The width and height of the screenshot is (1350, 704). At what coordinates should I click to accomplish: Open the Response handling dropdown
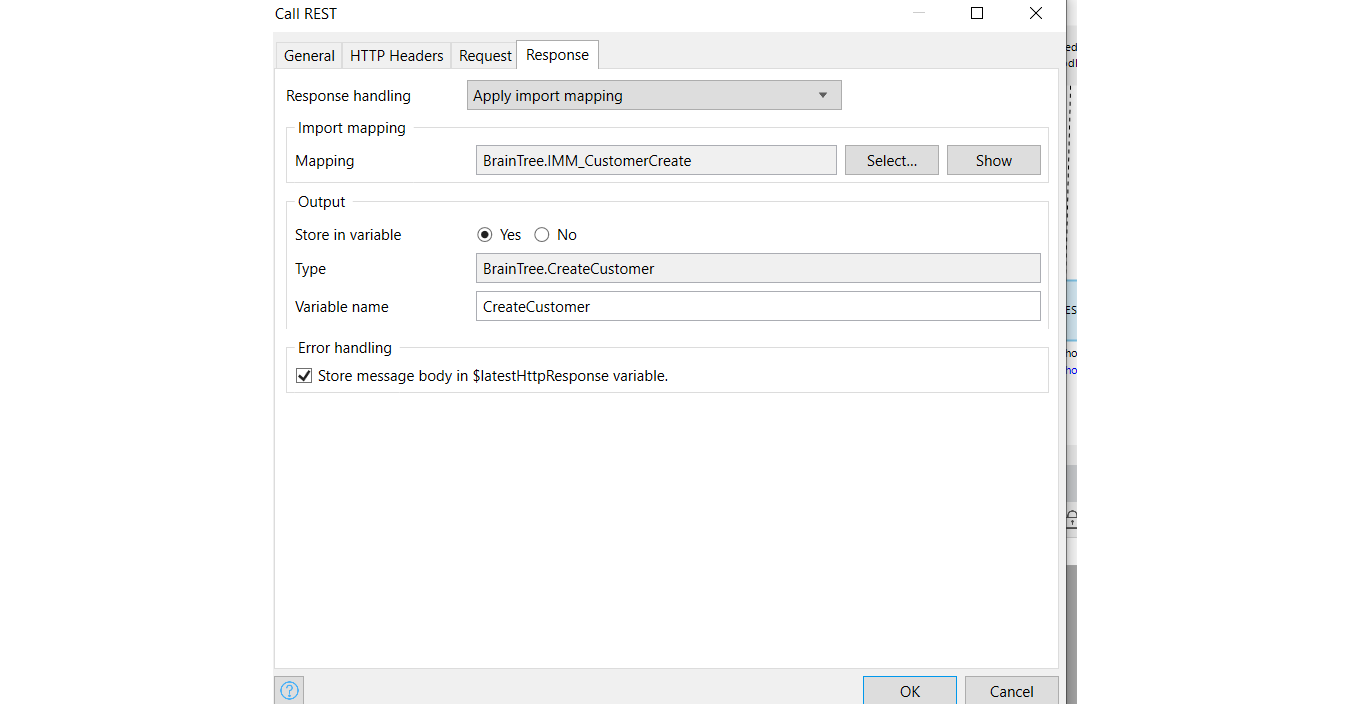(x=822, y=94)
